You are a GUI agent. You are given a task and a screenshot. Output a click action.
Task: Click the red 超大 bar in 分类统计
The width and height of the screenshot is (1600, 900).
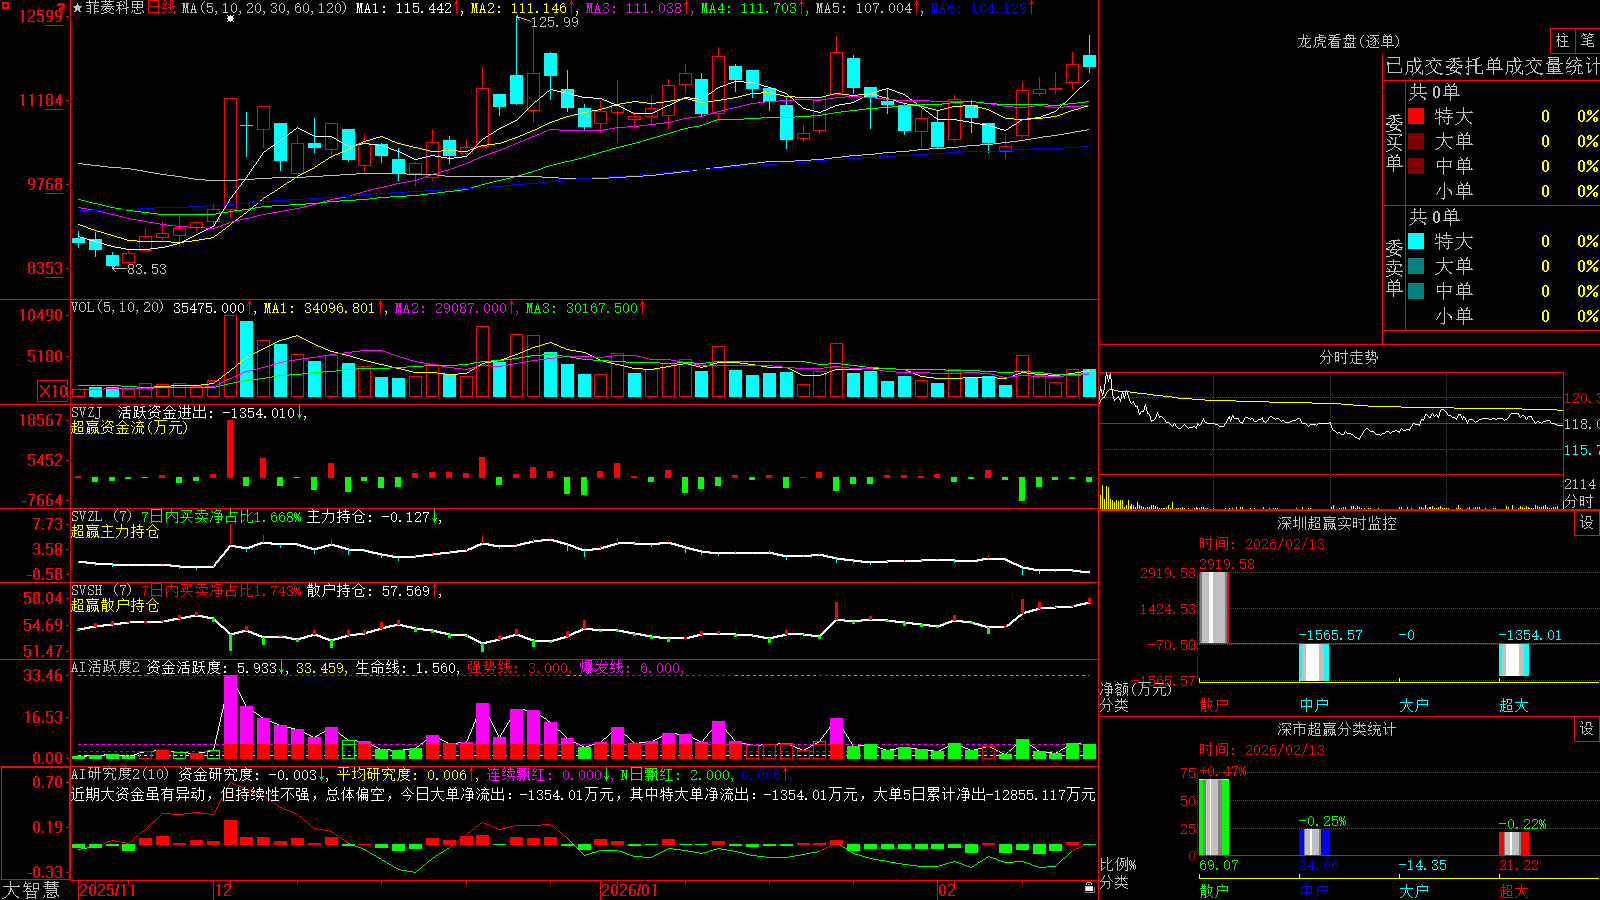point(1514,843)
